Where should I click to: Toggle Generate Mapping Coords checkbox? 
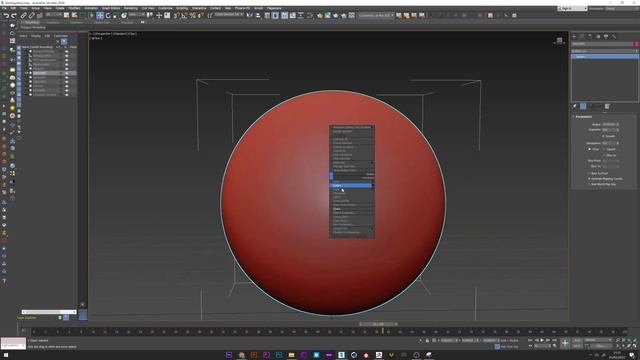(x=589, y=178)
